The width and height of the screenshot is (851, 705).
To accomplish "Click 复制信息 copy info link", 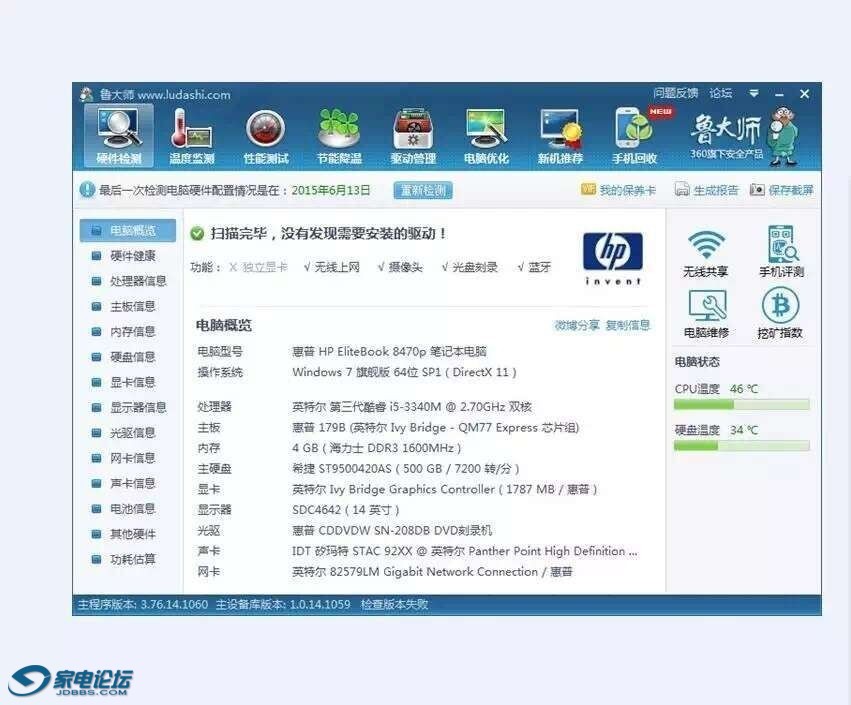I will click(x=628, y=325).
